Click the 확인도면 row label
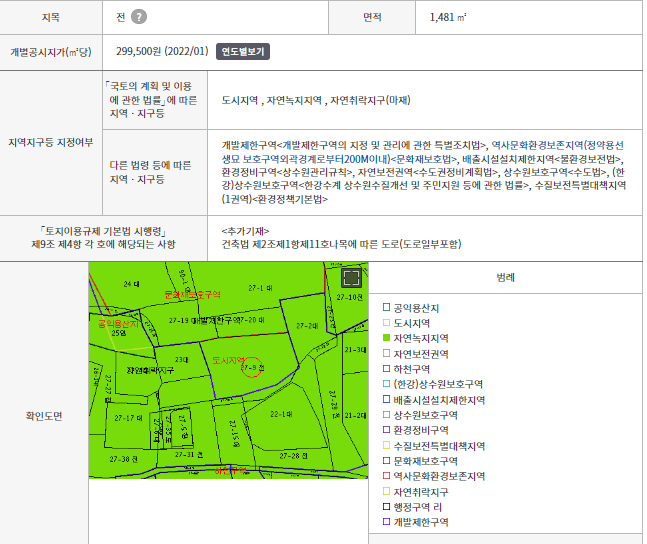The width and height of the screenshot is (647, 544). (x=44, y=416)
